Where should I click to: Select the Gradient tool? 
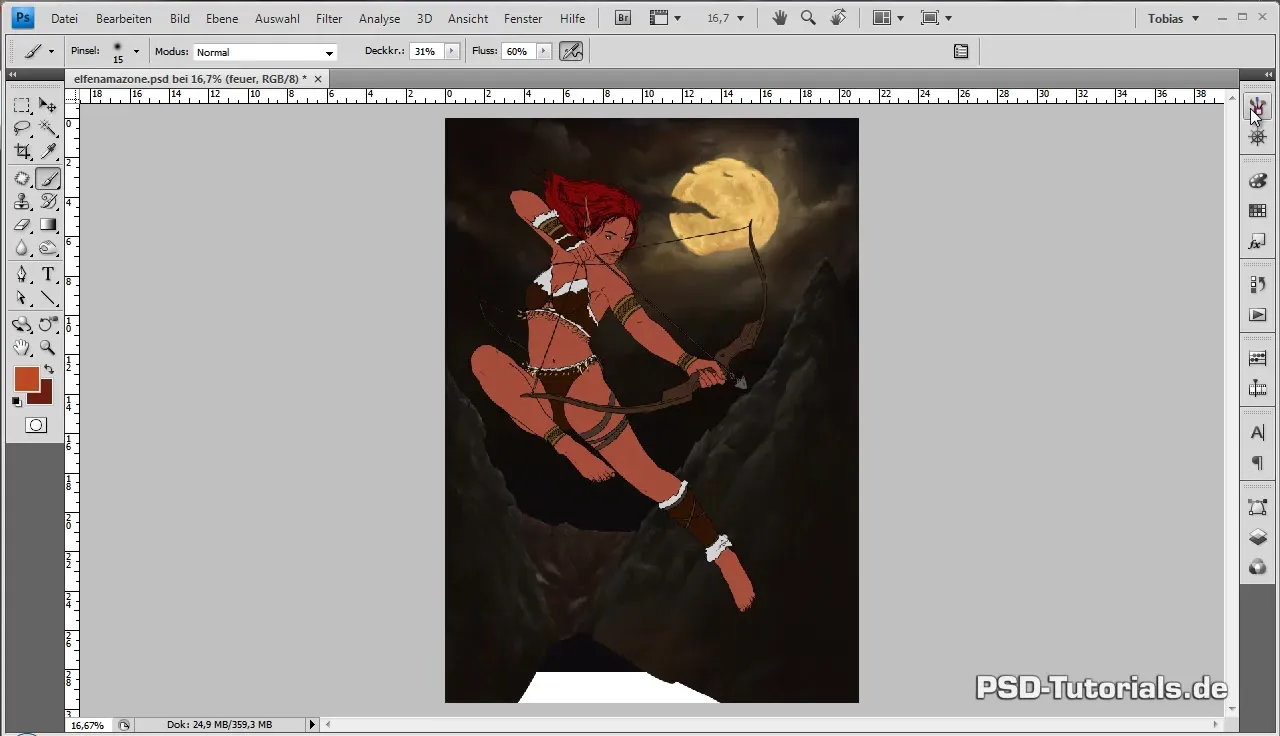point(47,225)
